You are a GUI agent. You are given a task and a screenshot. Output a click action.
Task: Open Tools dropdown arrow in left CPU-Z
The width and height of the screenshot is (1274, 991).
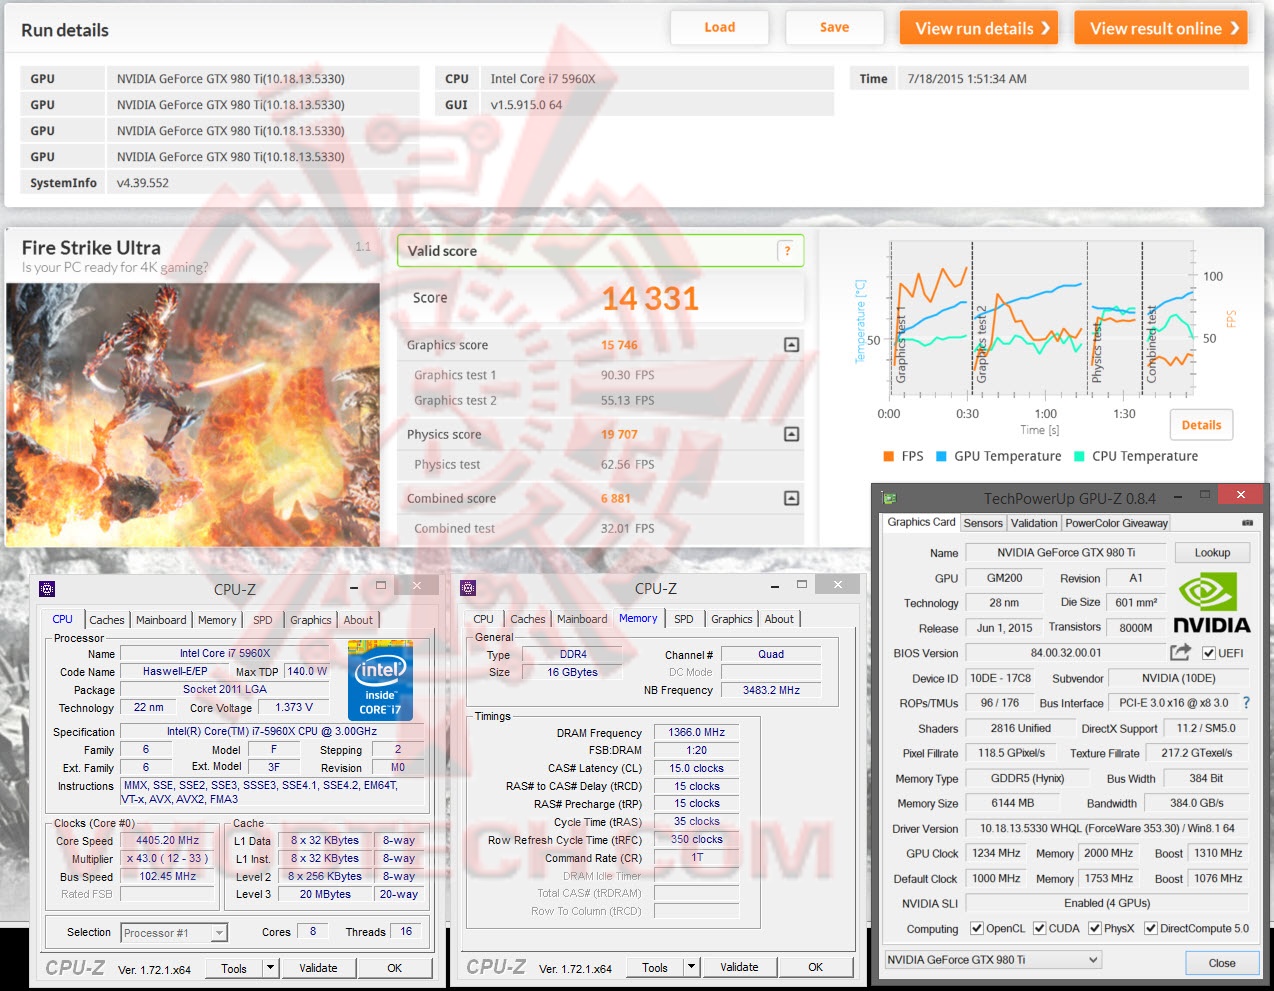[x=270, y=968]
